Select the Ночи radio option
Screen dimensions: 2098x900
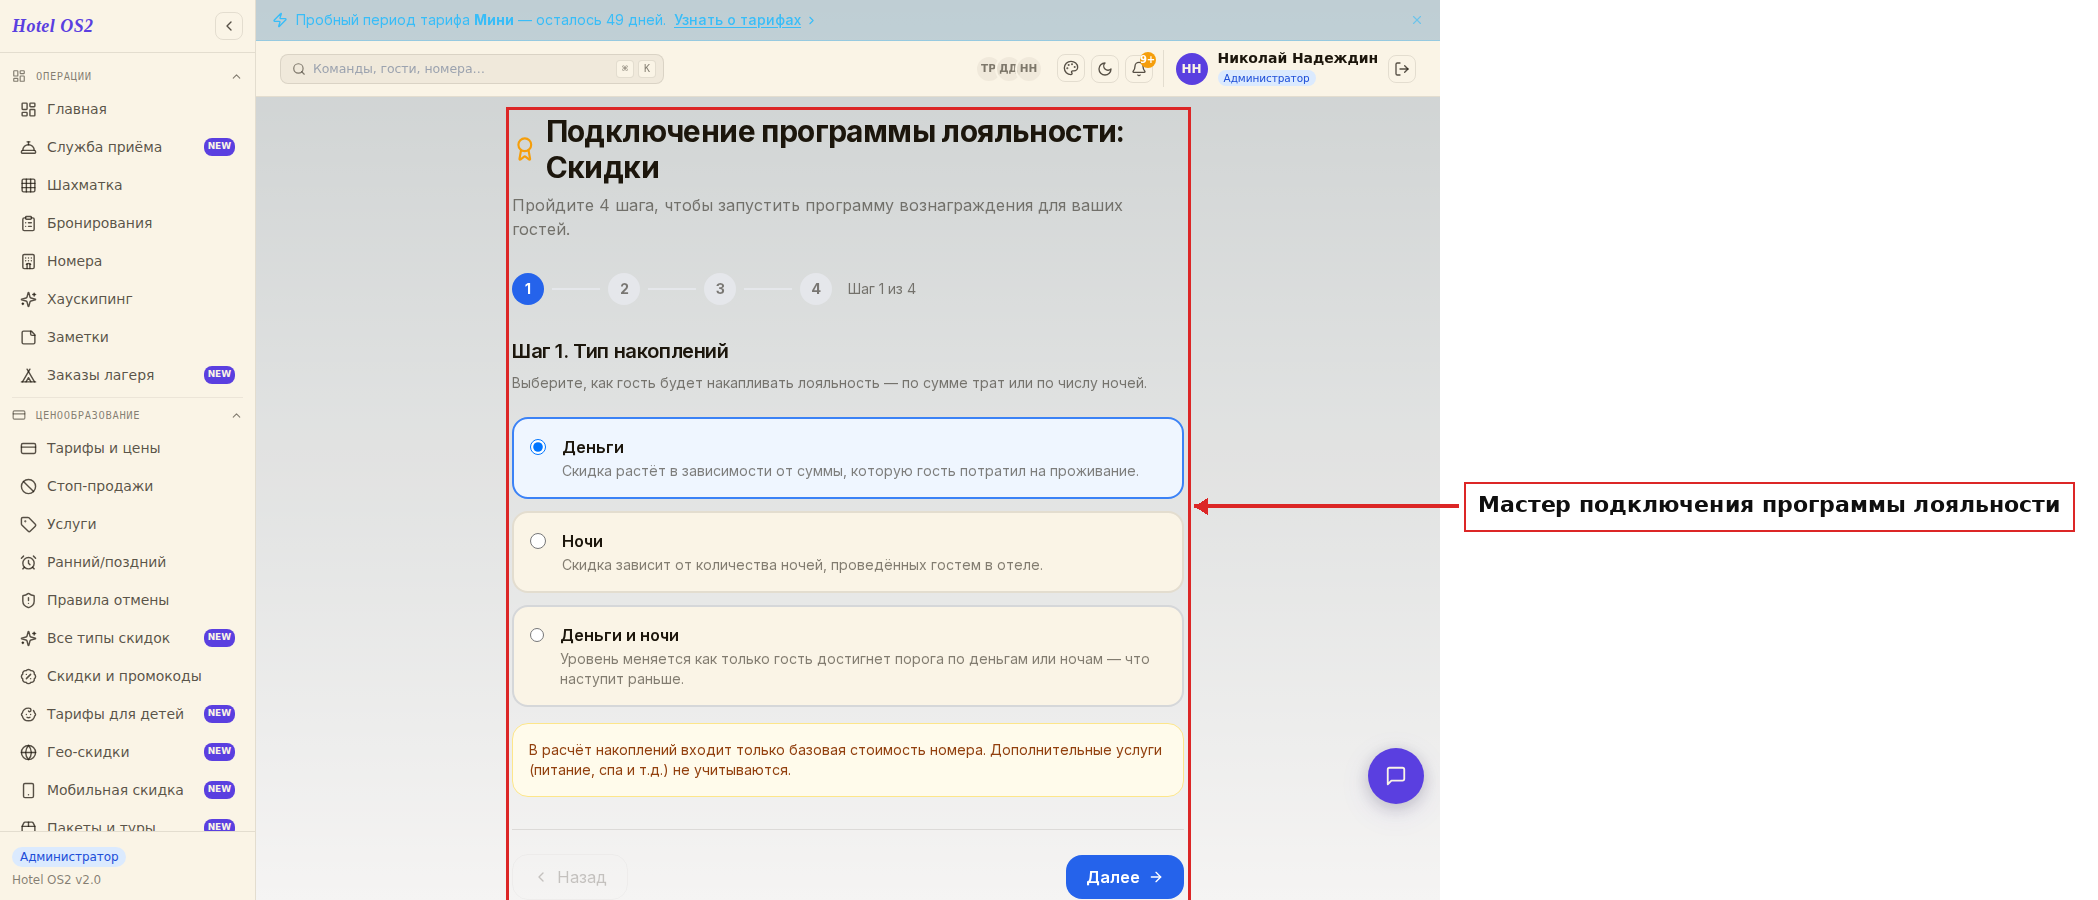[x=538, y=541]
